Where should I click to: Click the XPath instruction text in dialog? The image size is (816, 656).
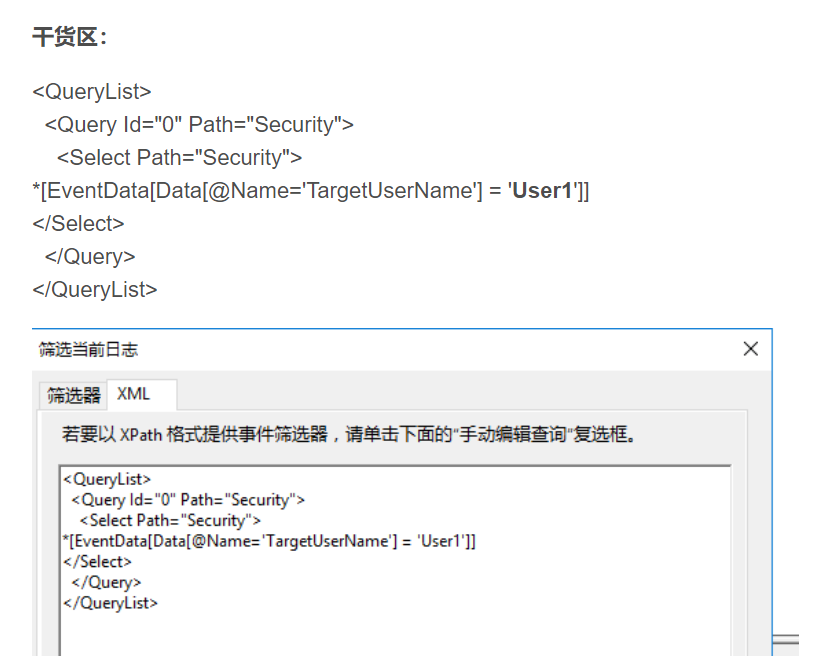click(x=349, y=435)
